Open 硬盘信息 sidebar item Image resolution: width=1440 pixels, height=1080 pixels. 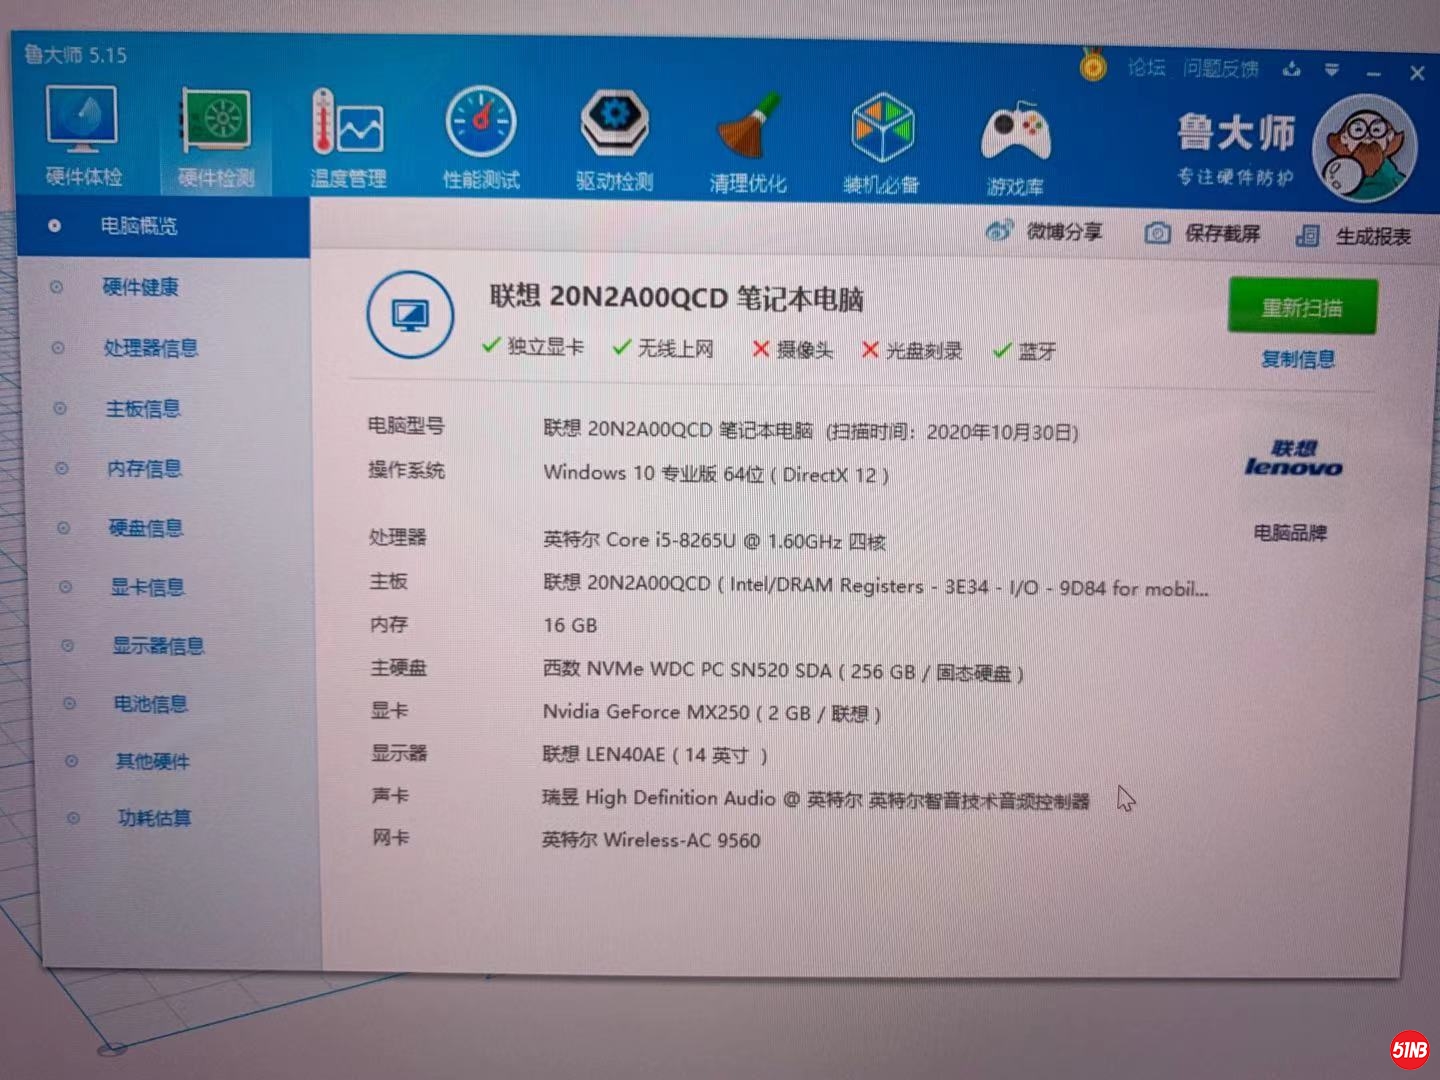coord(146,527)
